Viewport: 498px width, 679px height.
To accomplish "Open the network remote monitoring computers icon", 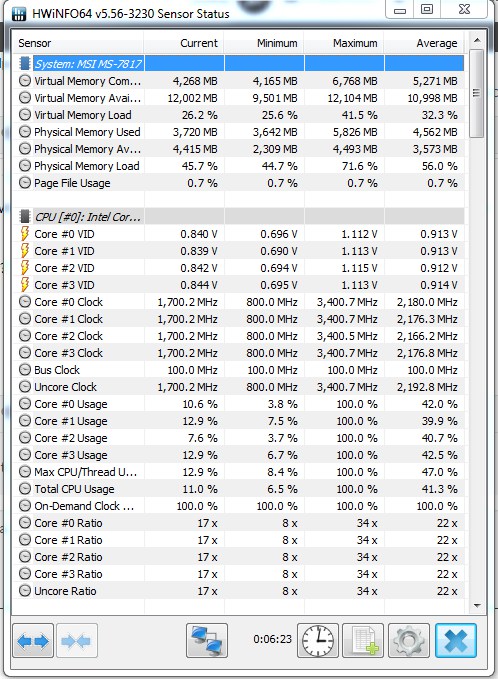I will [207, 640].
